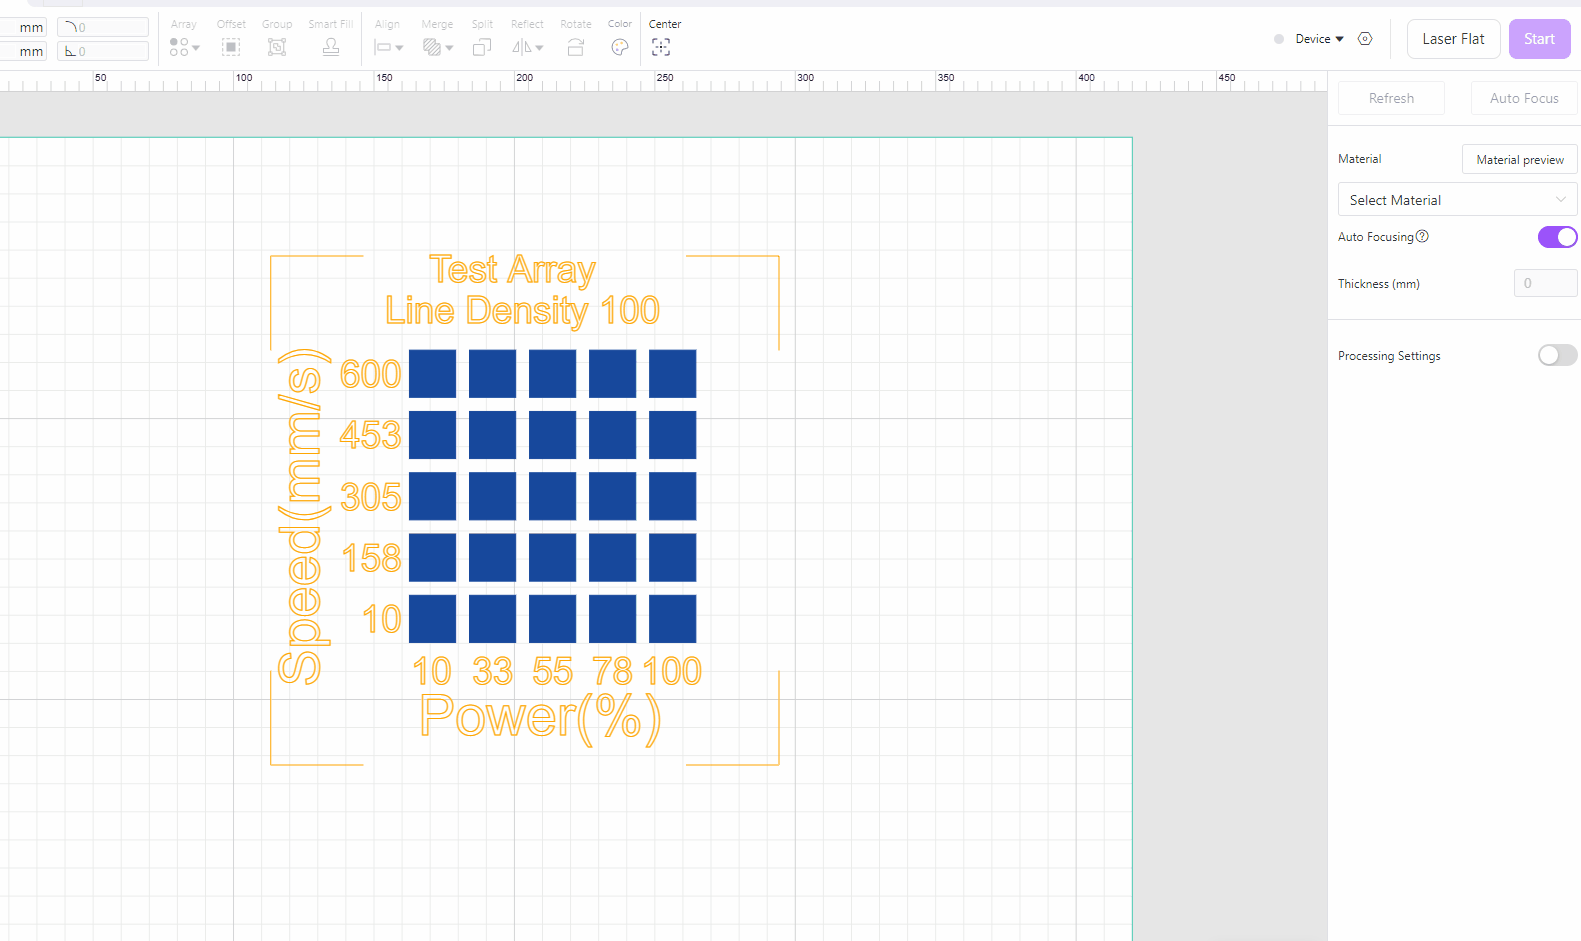Select the speed label '158' on canvas
This screenshot has width=1581, height=941.
coord(372,558)
